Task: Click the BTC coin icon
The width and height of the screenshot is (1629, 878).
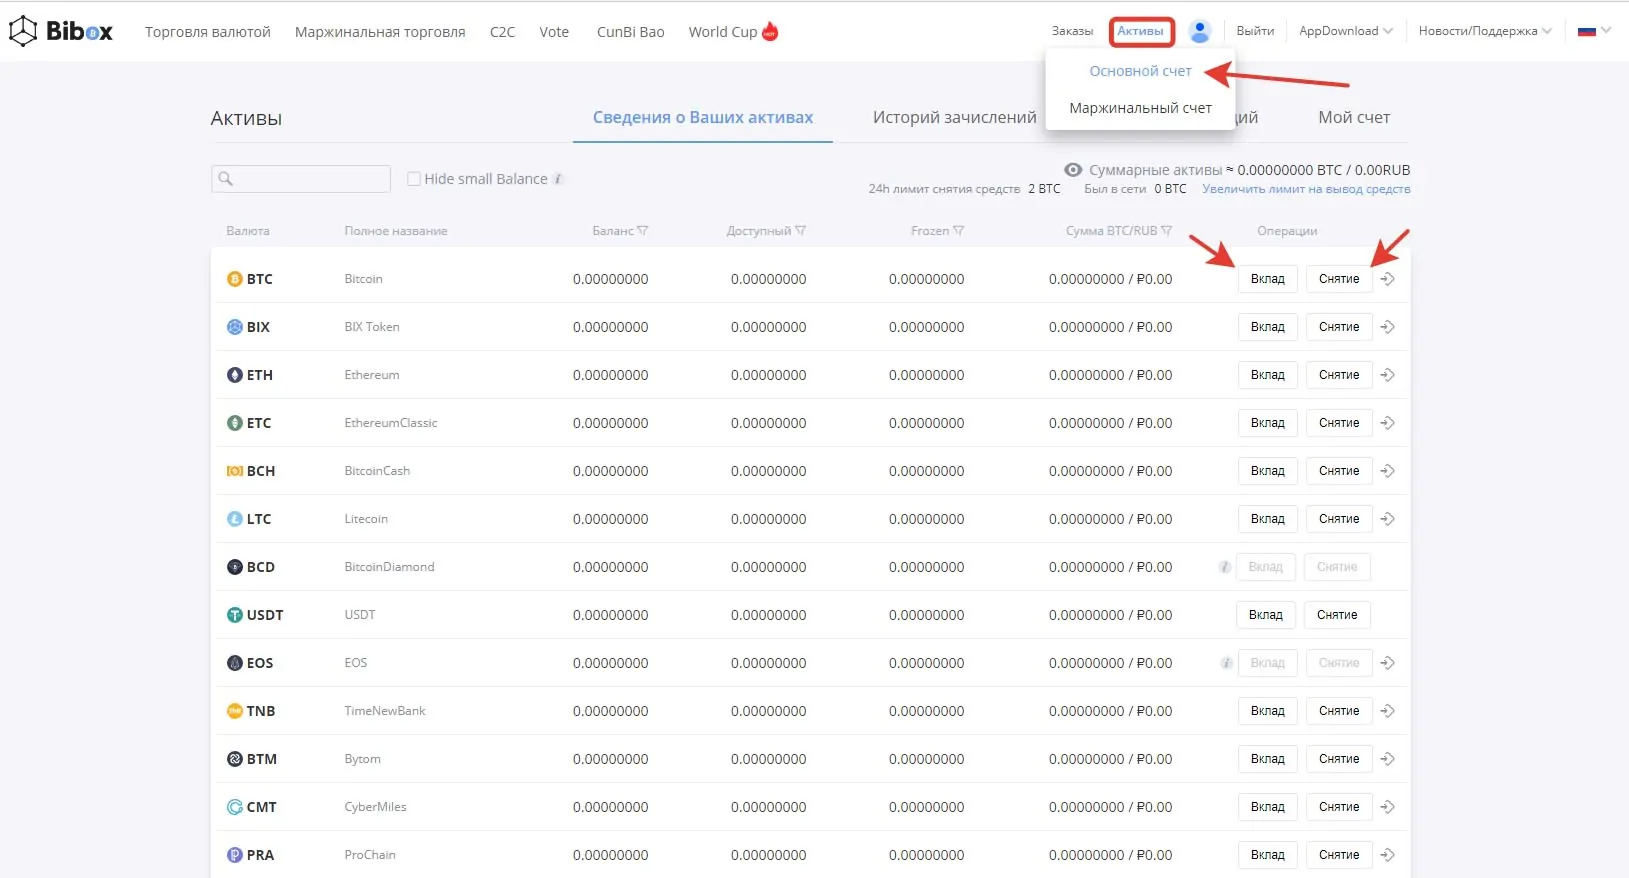Action: pyautogui.click(x=235, y=279)
